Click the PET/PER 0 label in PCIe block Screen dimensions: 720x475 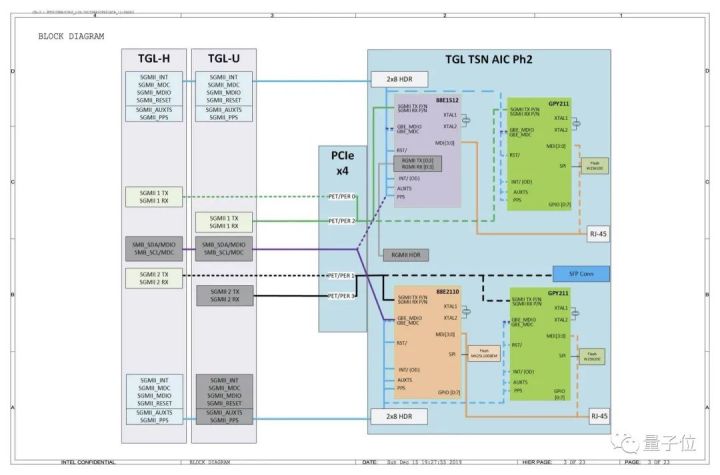[x=342, y=196]
